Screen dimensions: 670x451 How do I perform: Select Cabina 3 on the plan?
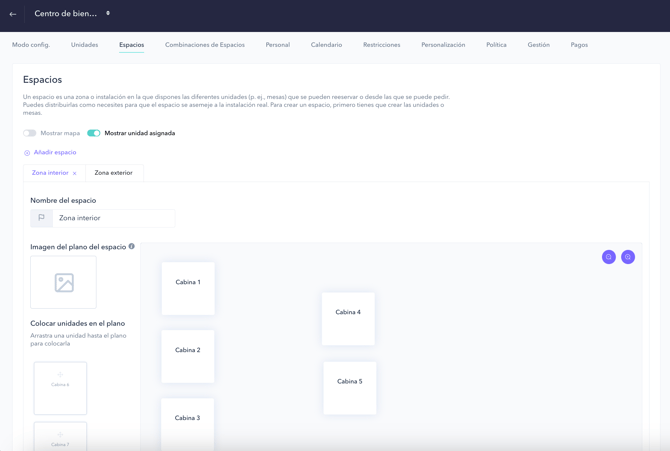coord(187,424)
